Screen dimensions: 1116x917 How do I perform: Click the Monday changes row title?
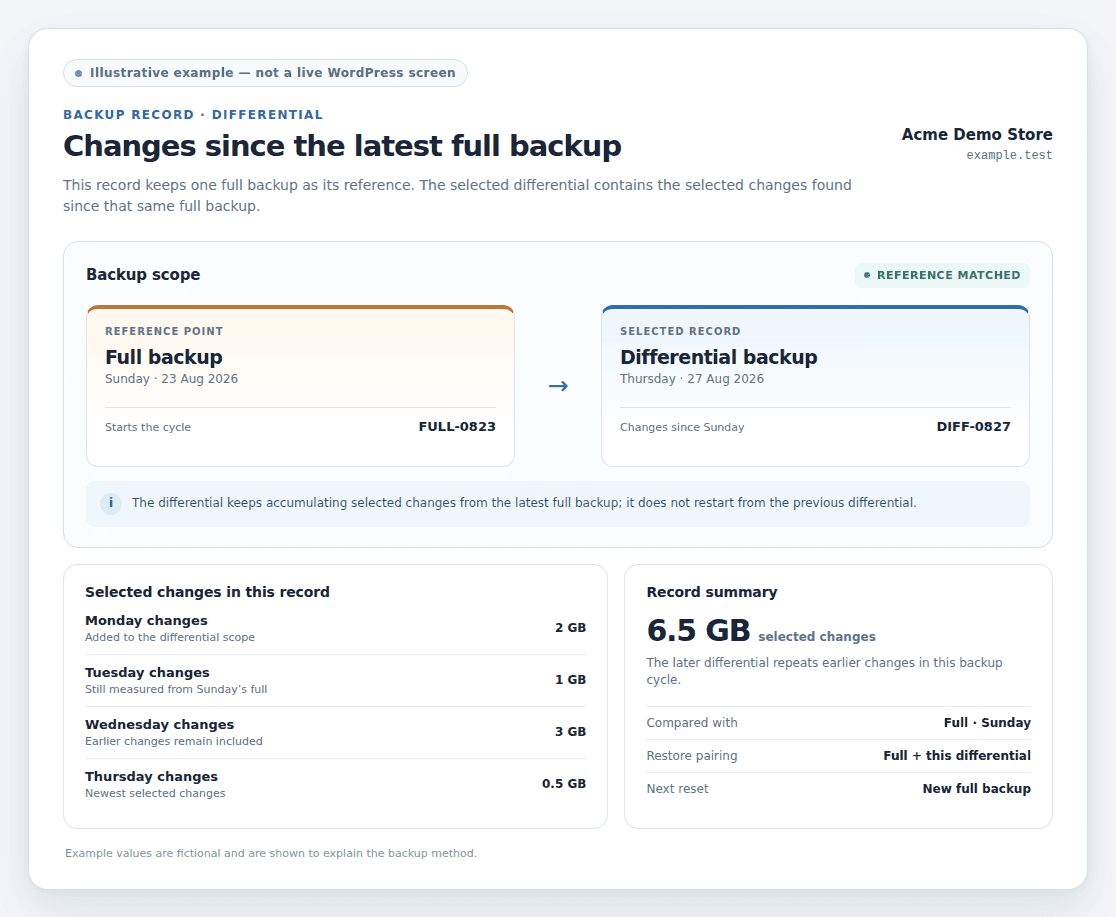point(147,621)
